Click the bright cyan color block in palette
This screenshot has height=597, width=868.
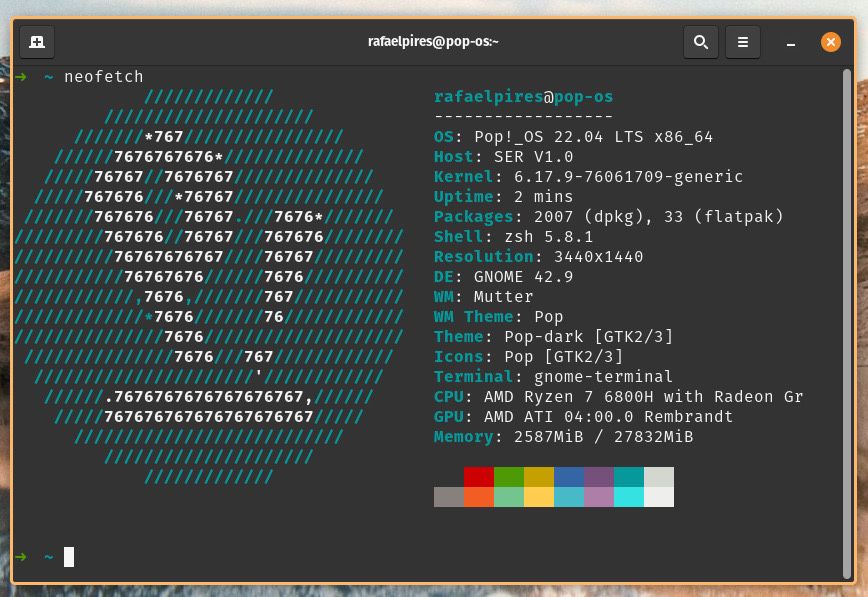[629, 497]
